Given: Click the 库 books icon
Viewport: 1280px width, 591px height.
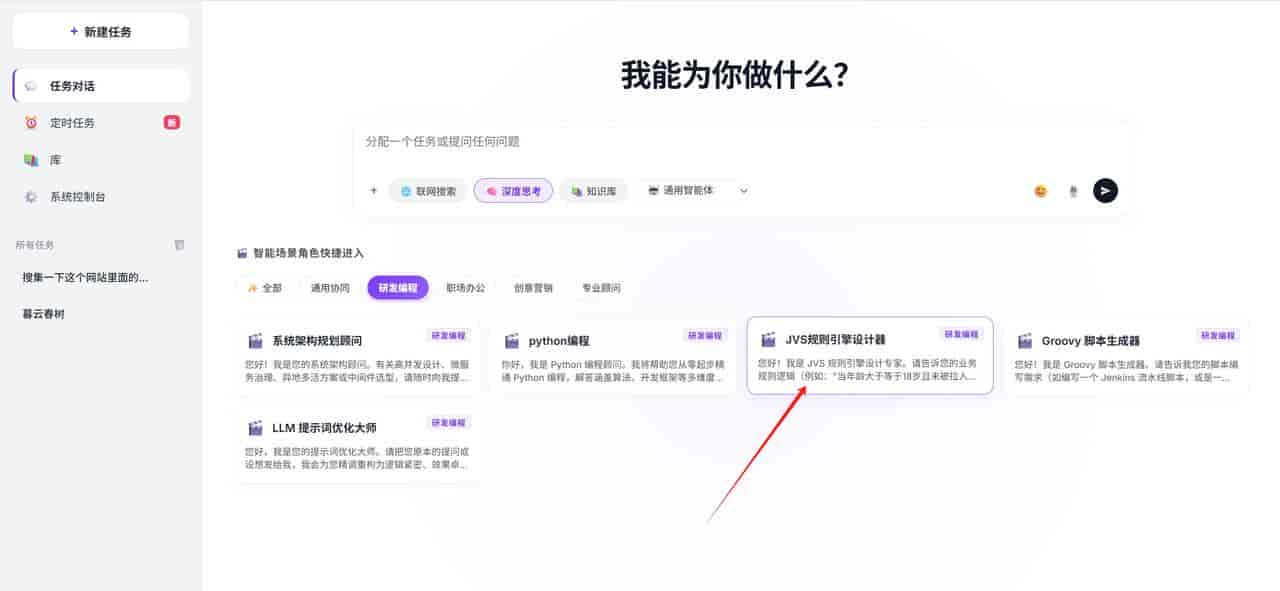Looking at the screenshot, I should 31,160.
